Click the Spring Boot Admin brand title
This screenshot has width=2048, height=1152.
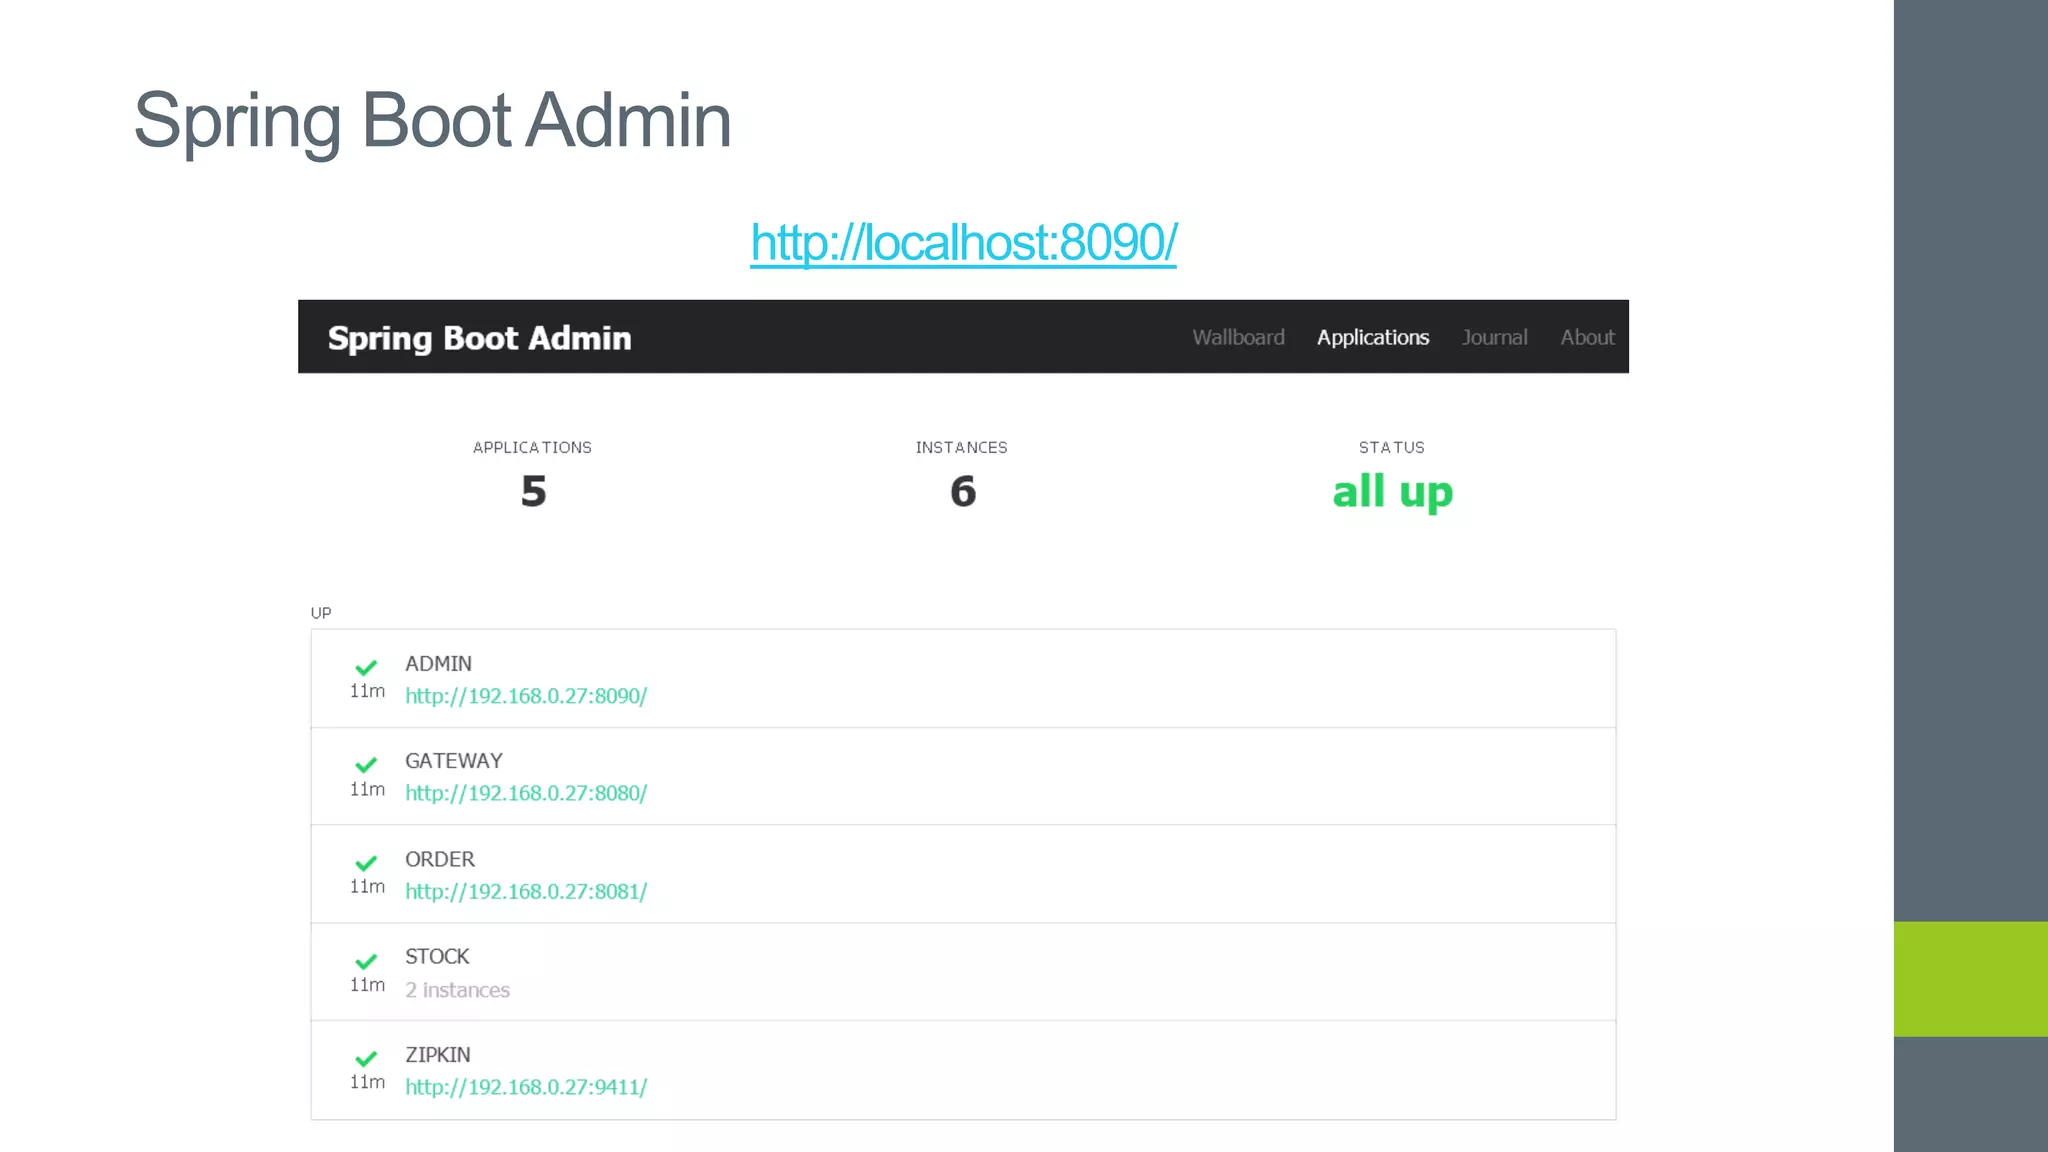[x=480, y=339]
